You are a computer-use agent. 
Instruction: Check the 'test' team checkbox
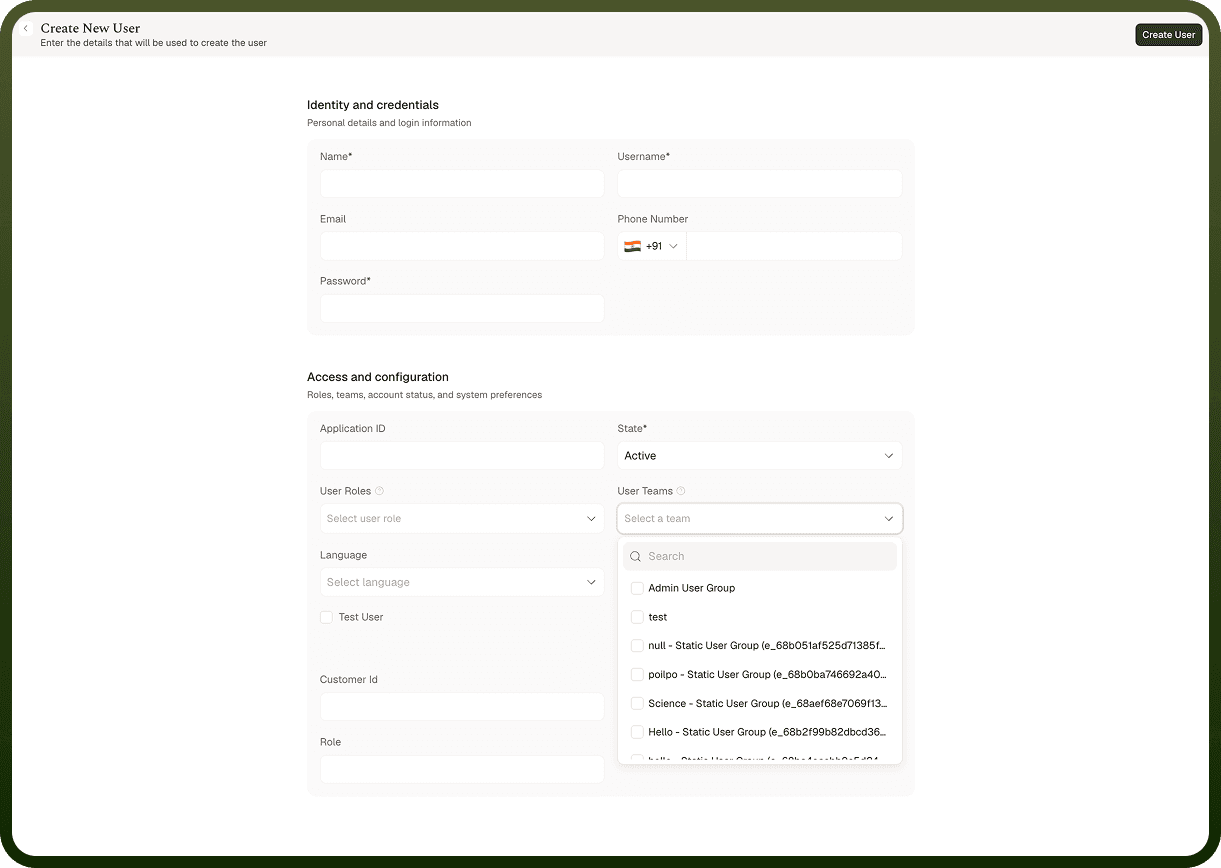click(x=637, y=617)
